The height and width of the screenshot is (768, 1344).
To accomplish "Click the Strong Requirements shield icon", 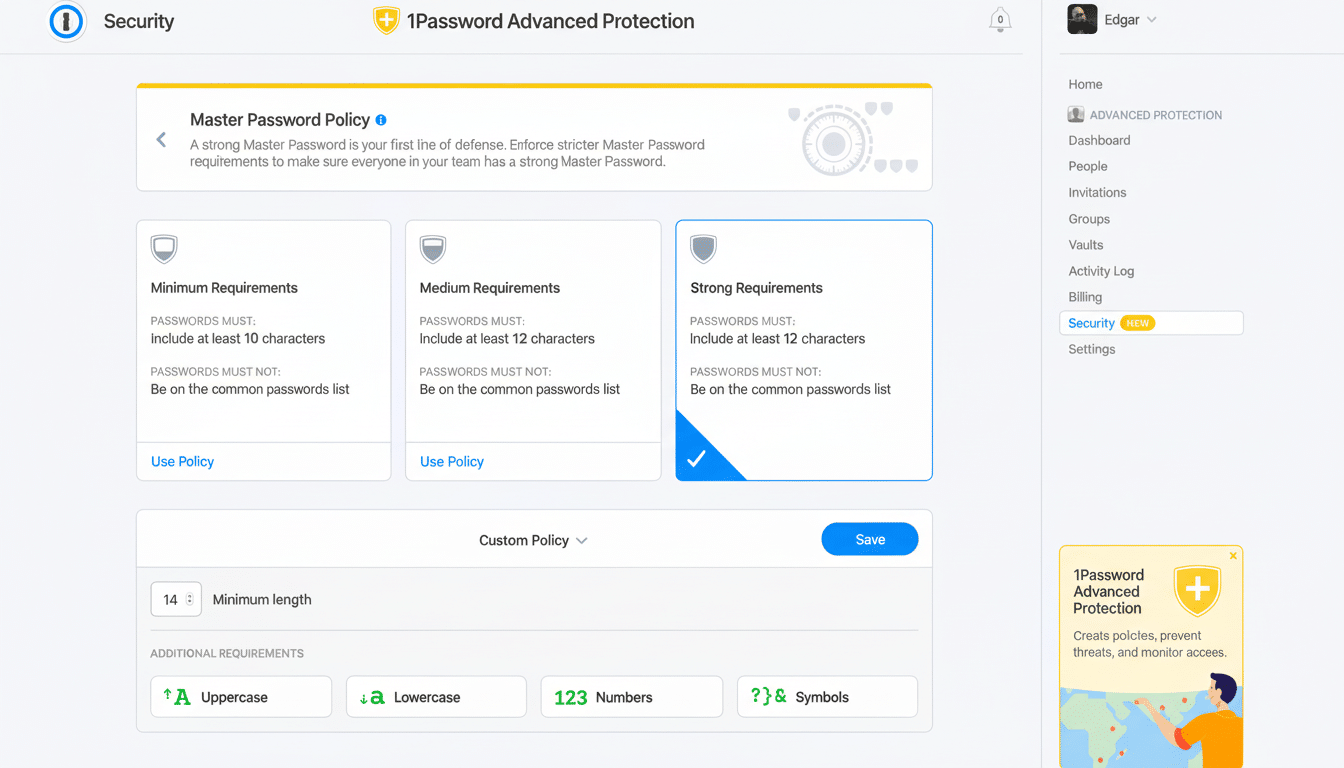I will click(704, 249).
